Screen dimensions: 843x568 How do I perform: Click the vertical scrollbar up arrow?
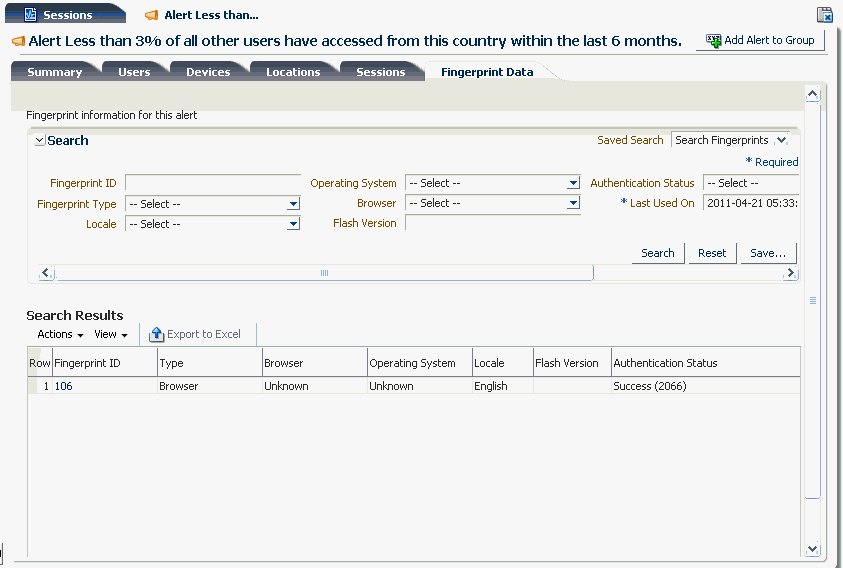pos(812,95)
